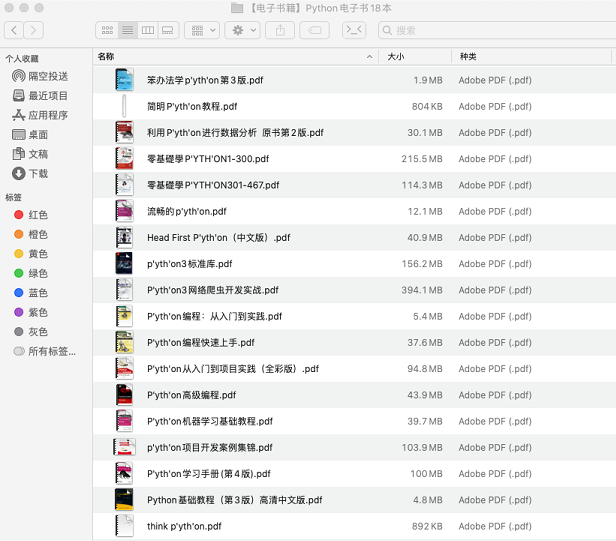This screenshot has width=616, height=541.
Task: Click the Edit Tags toolbar button
Action: point(315,30)
